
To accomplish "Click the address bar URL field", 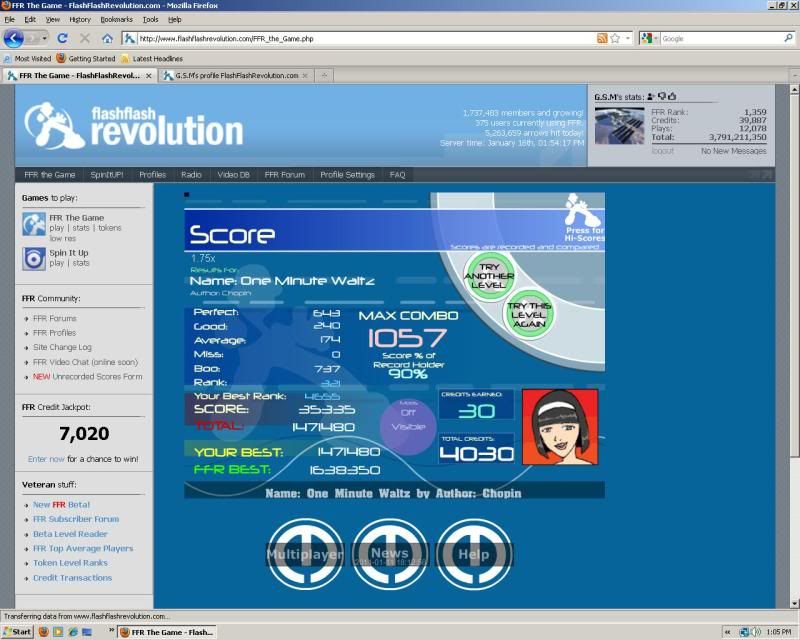I will (x=365, y=38).
